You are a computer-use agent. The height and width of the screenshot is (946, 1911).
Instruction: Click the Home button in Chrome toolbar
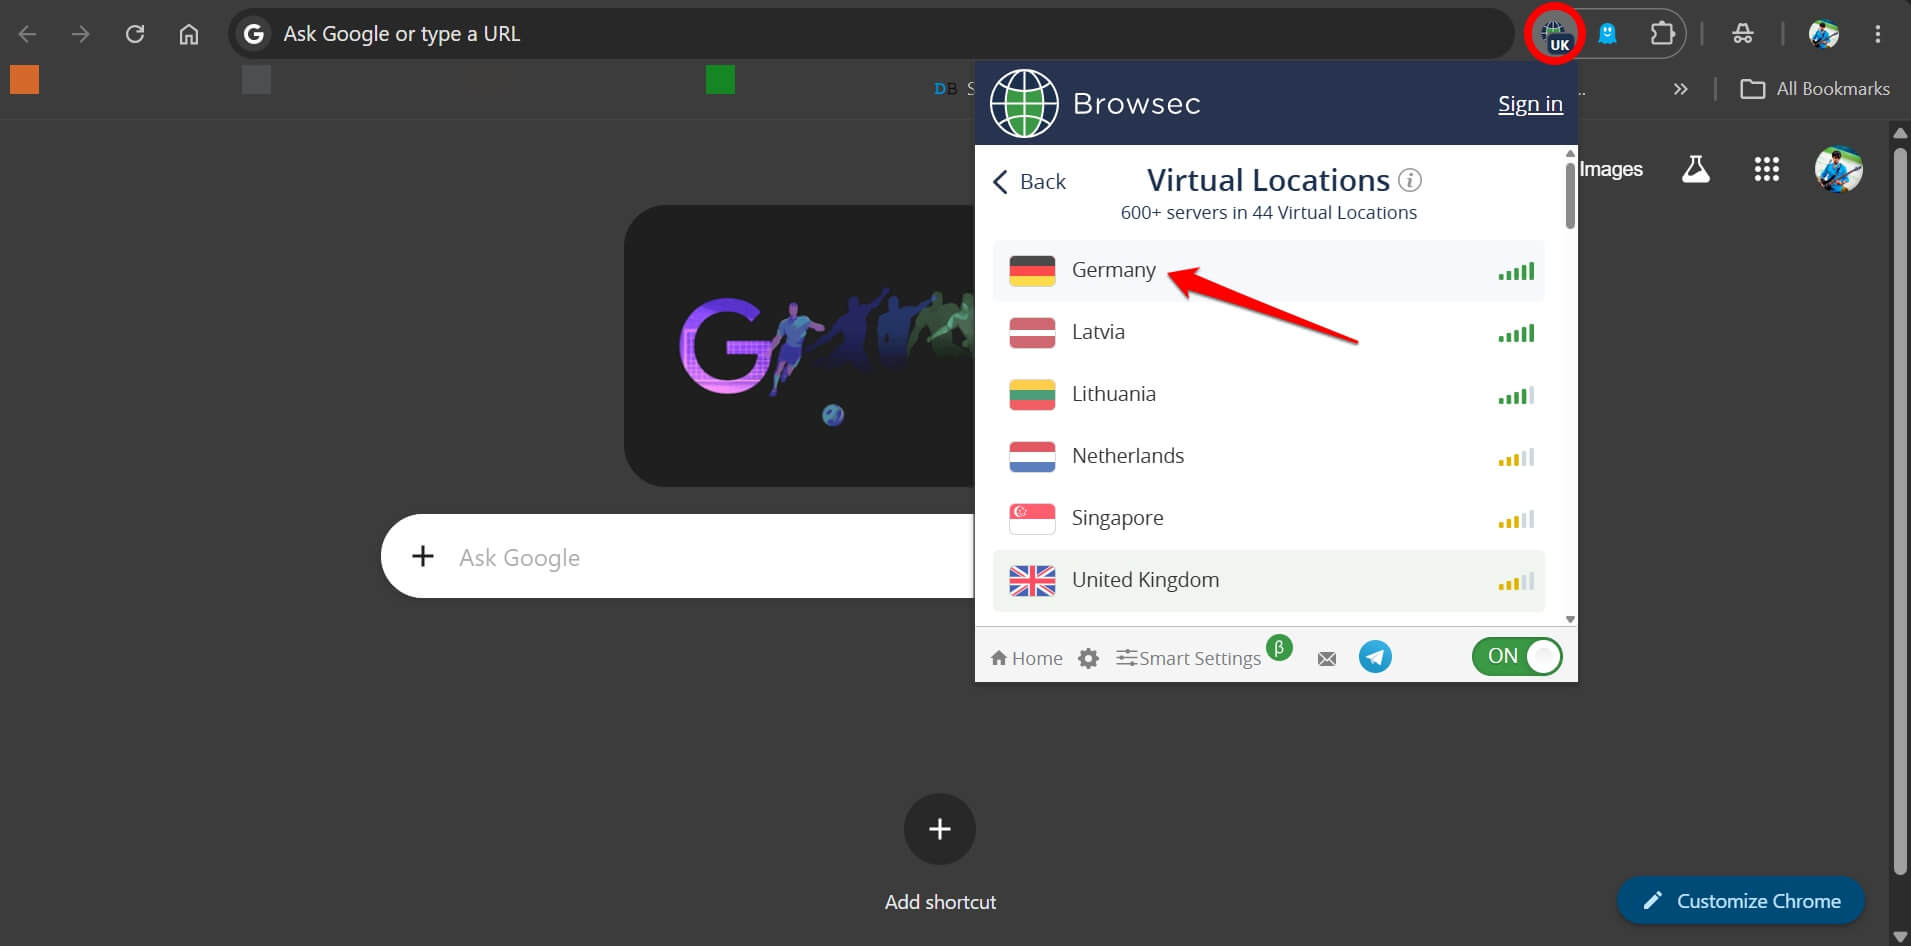[x=188, y=34]
